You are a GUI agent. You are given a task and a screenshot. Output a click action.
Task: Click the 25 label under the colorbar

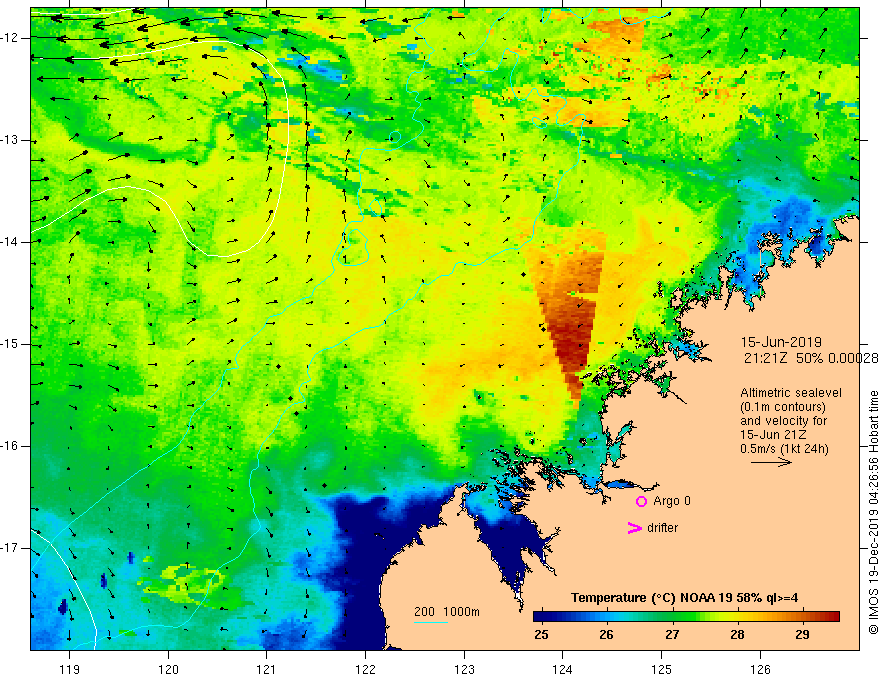542,635
